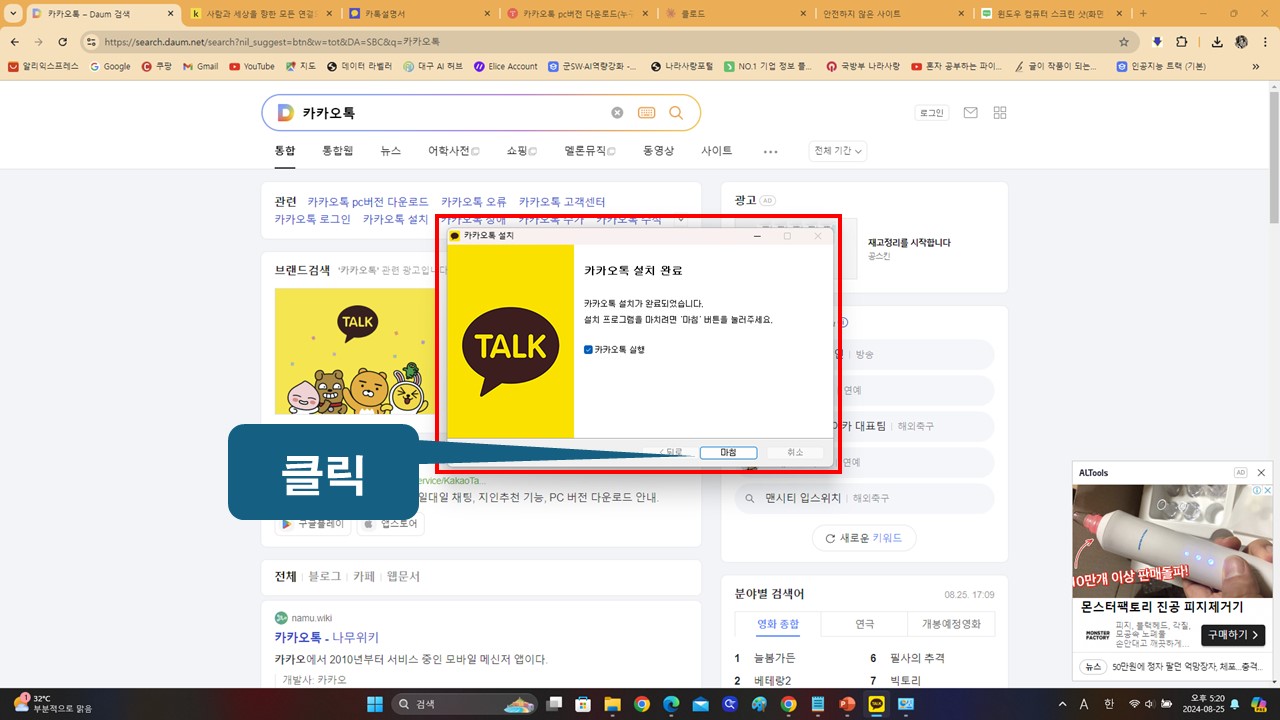The height and width of the screenshot is (720, 1280).
Task: Select the 연극 tab
Action: coord(864,624)
